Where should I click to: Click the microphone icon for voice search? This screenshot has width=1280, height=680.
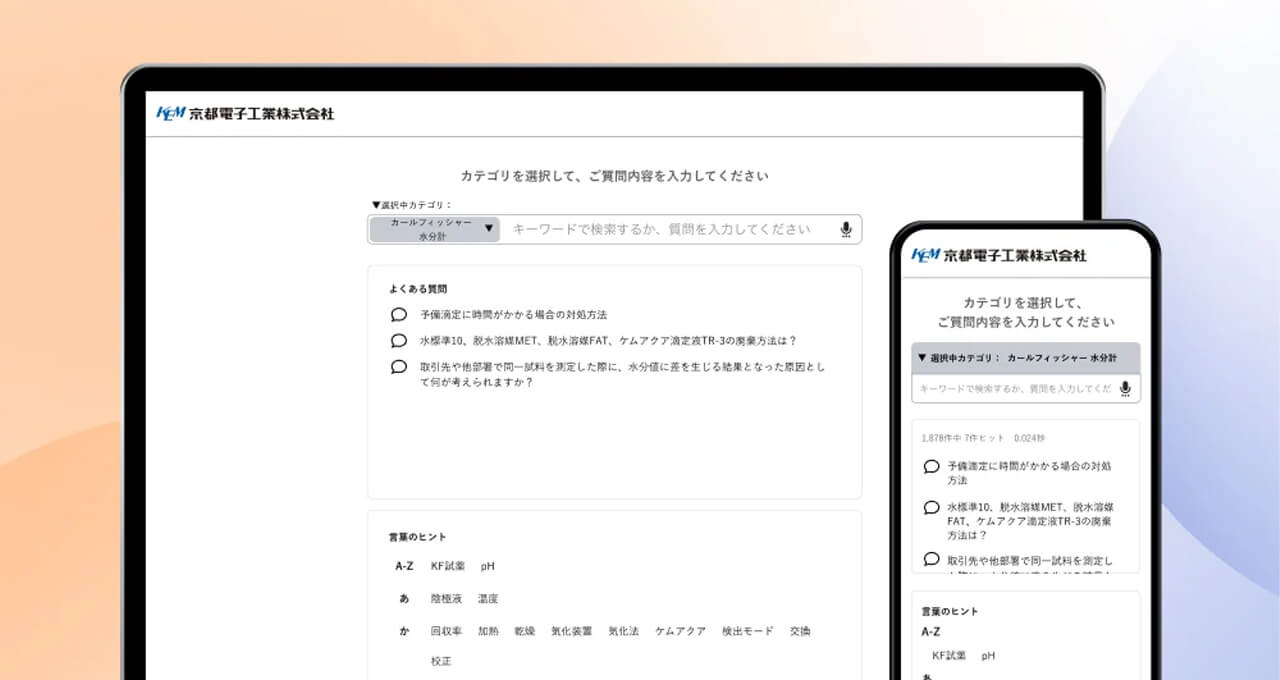point(844,229)
